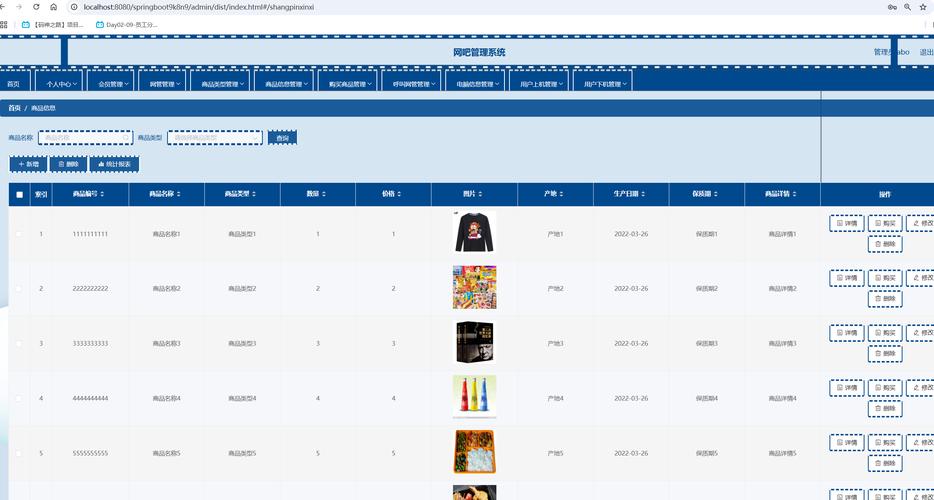Click the browser home icon

(x=54, y=7)
